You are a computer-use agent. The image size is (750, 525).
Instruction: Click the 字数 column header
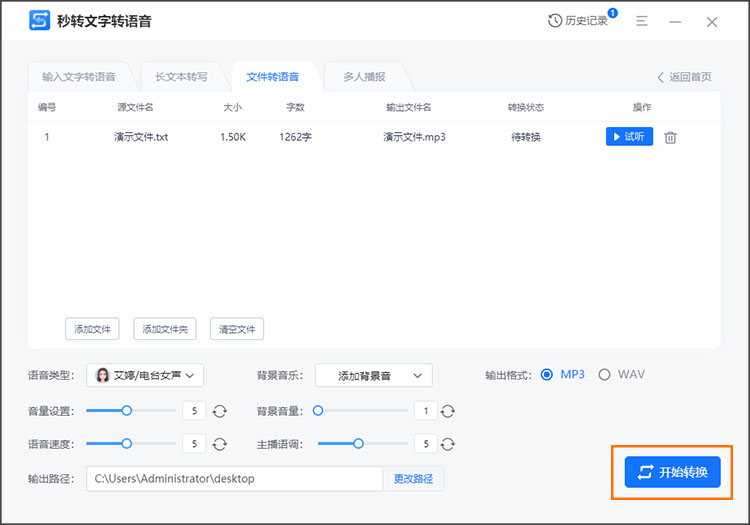[295, 107]
